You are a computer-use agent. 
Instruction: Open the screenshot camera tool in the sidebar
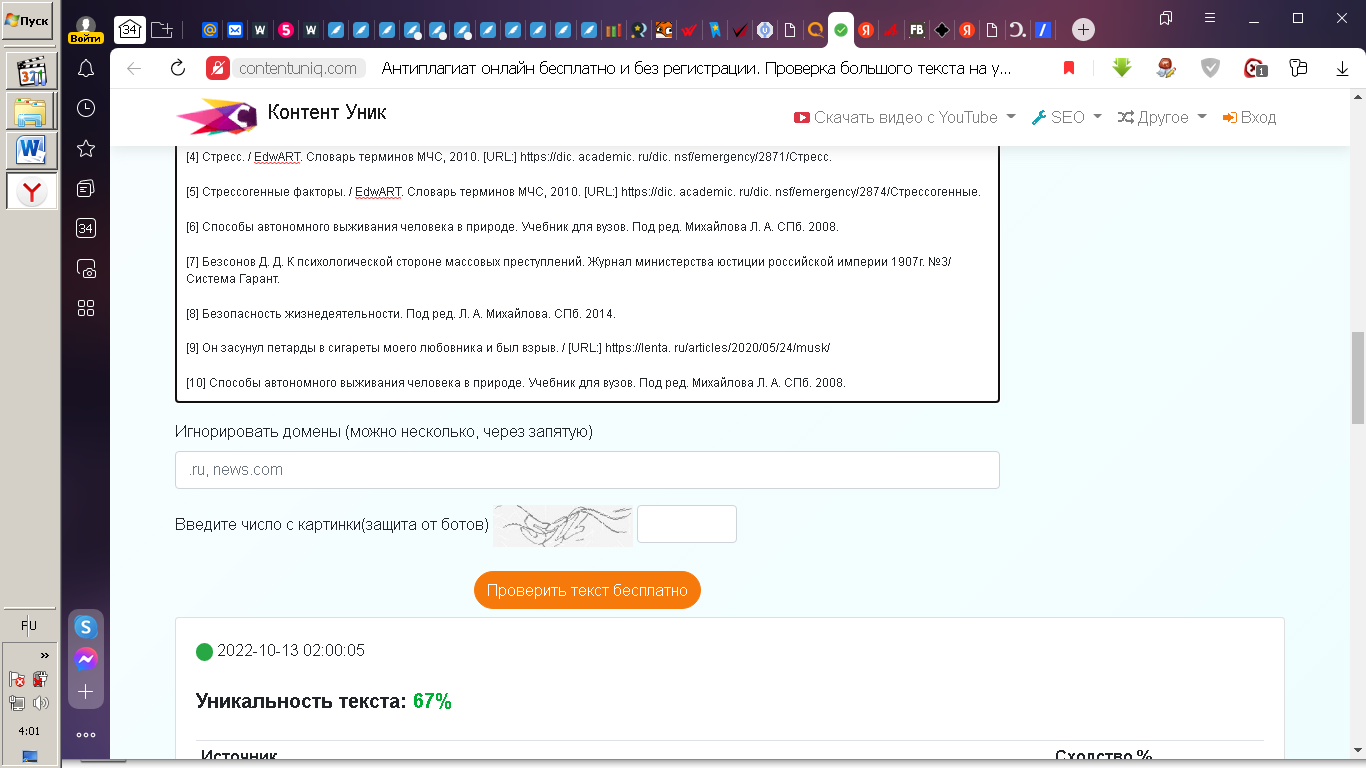click(x=86, y=268)
